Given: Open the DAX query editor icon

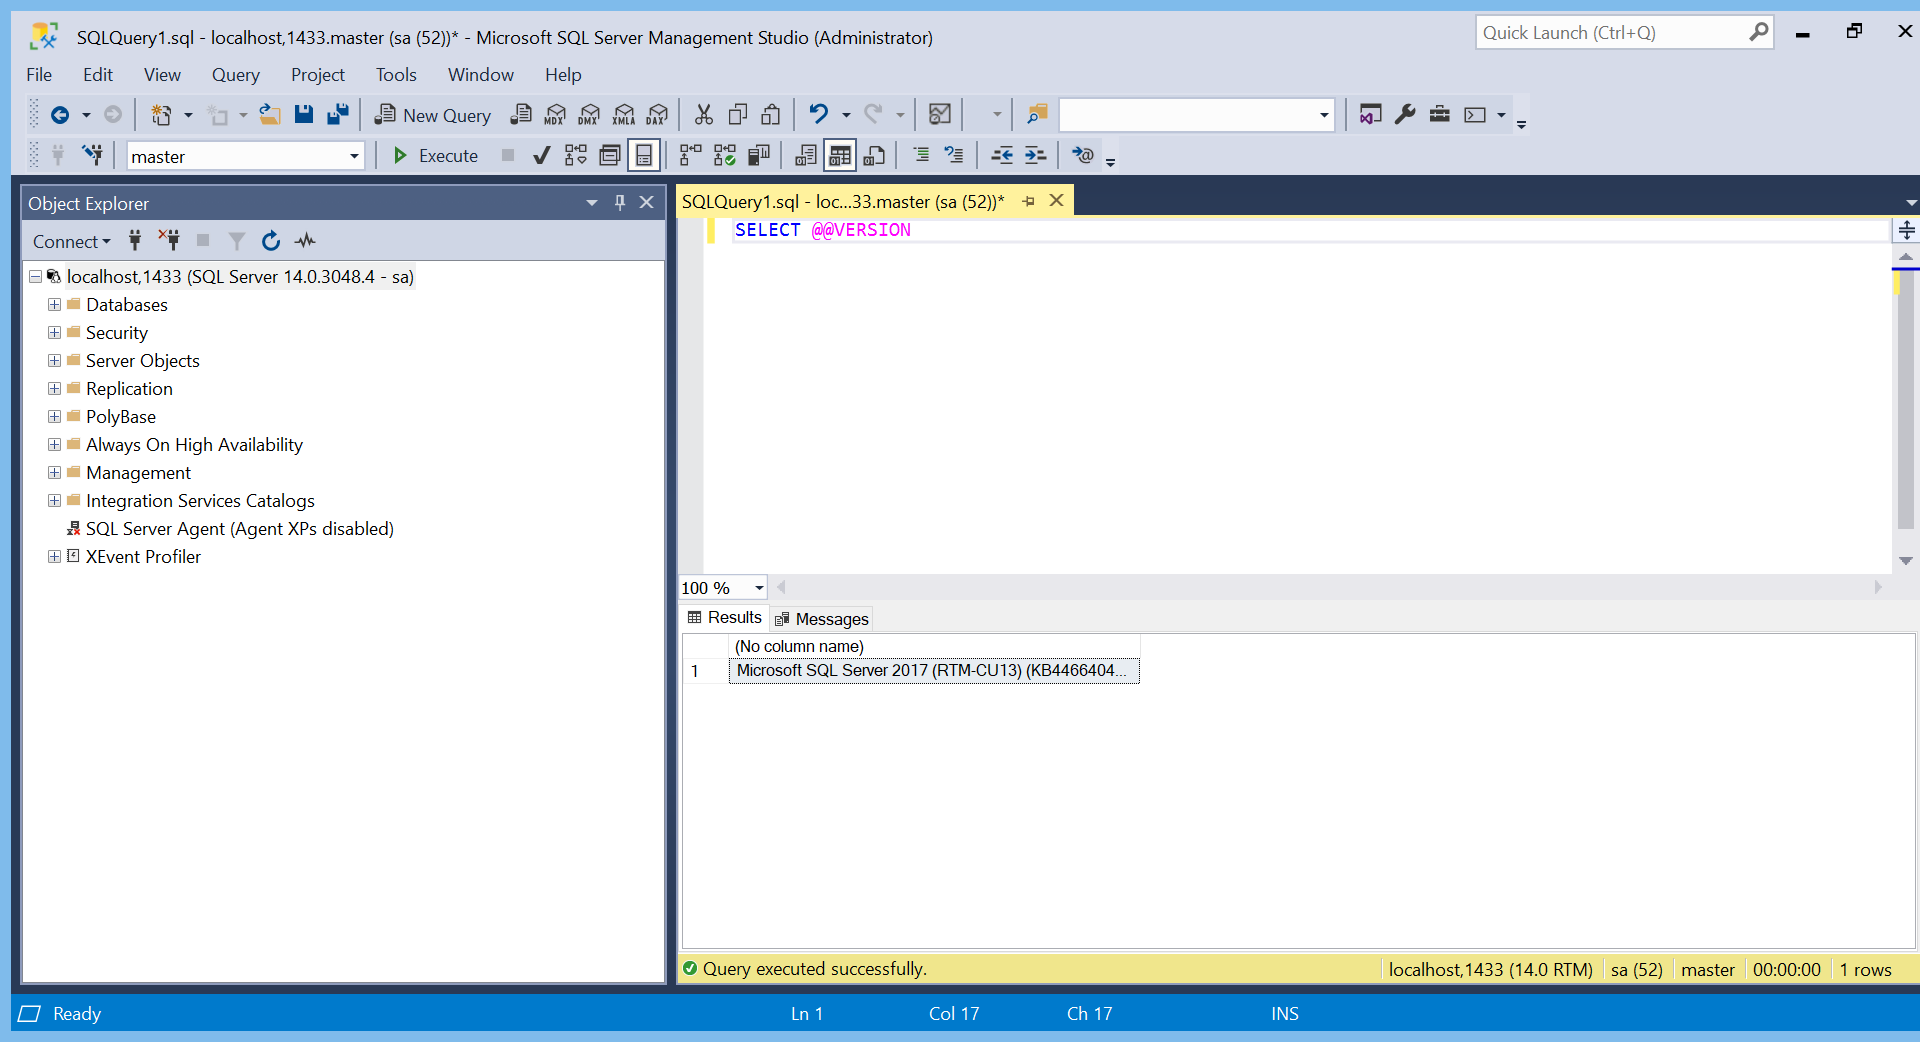Looking at the screenshot, I should [x=657, y=114].
